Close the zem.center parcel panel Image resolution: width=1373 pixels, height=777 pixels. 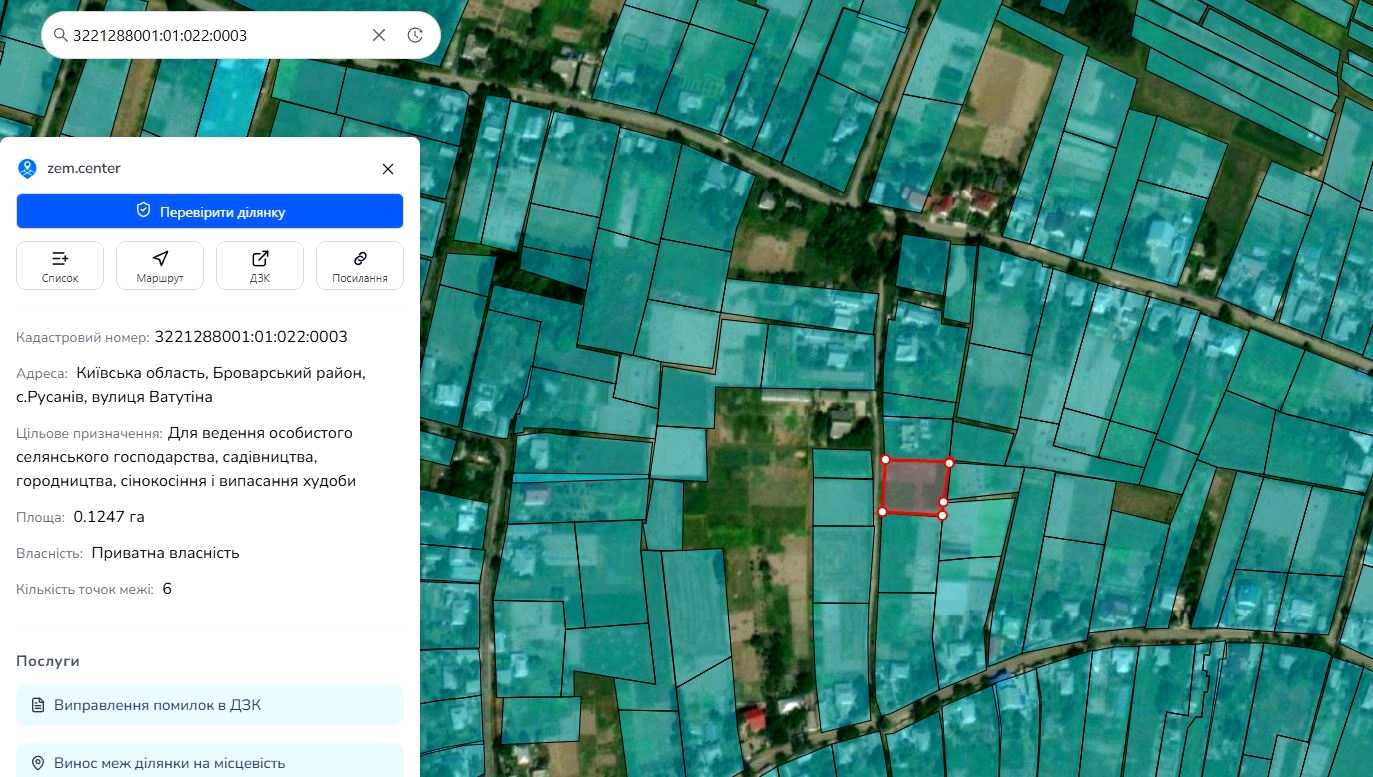click(x=388, y=169)
